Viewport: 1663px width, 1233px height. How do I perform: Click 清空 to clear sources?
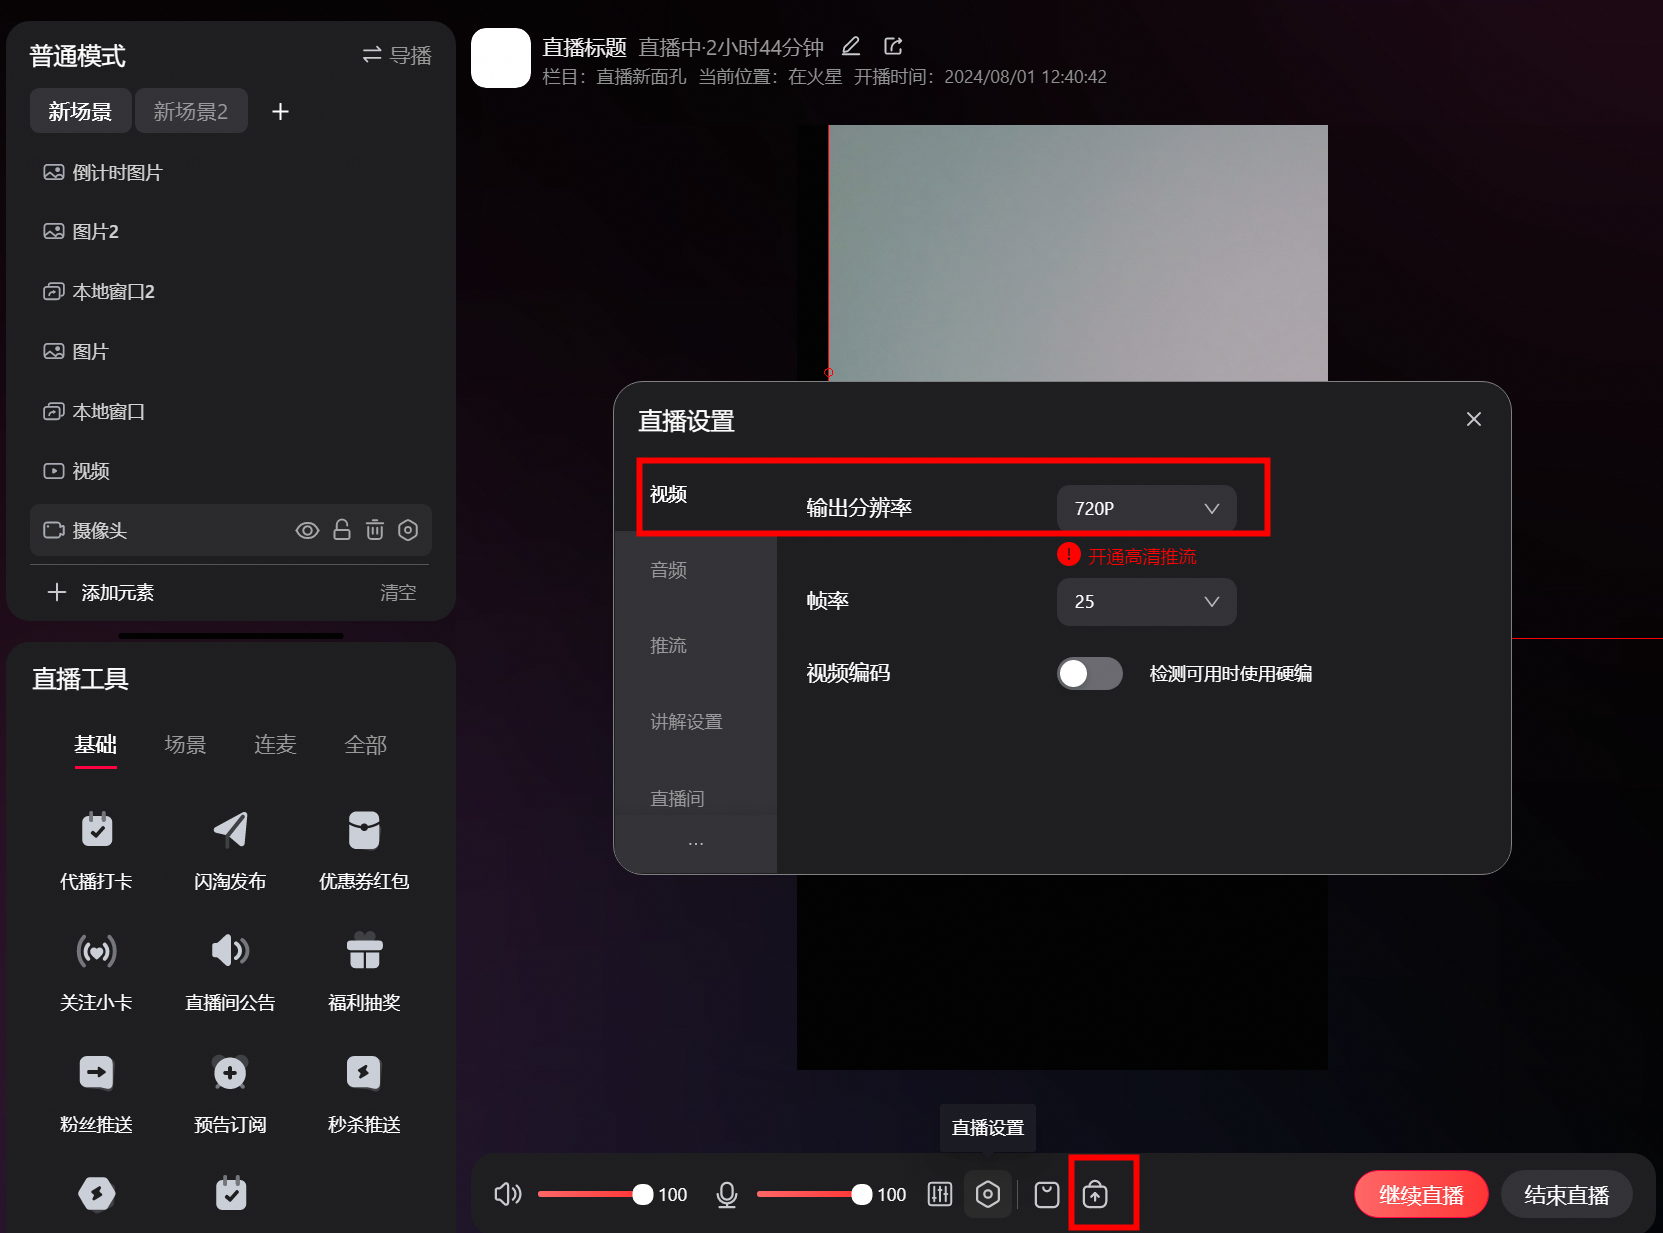pos(398,592)
